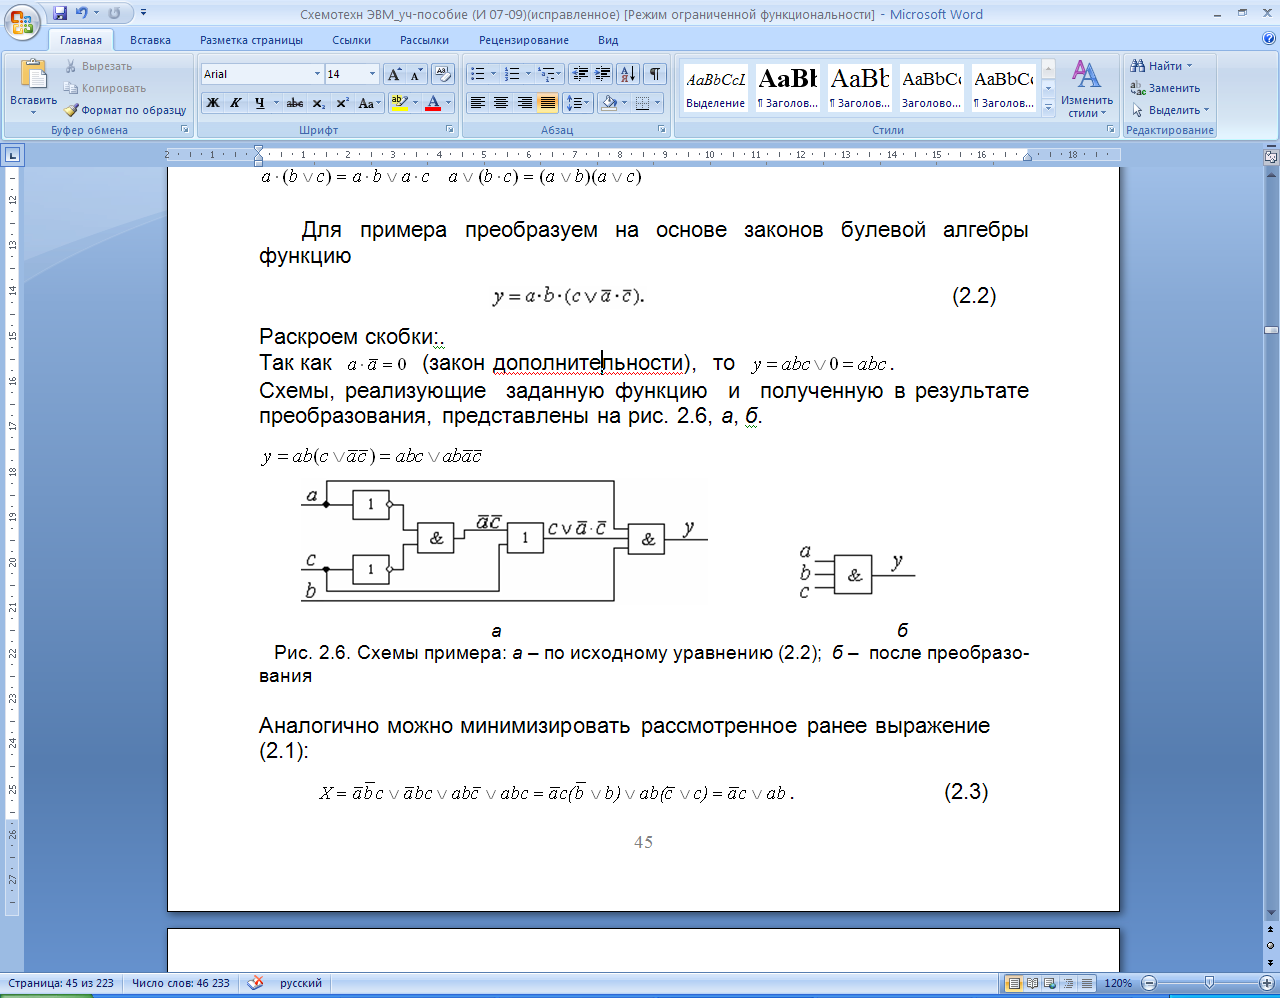Image resolution: width=1280 pixels, height=998 pixels.
Task: Toggle show paragraph marks (¶)
Action: click(655, 74)
